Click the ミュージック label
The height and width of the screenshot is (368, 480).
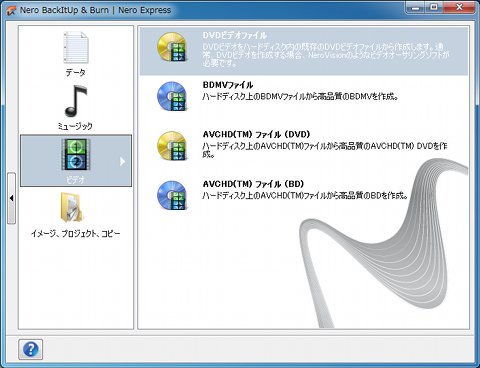[75, 126]
